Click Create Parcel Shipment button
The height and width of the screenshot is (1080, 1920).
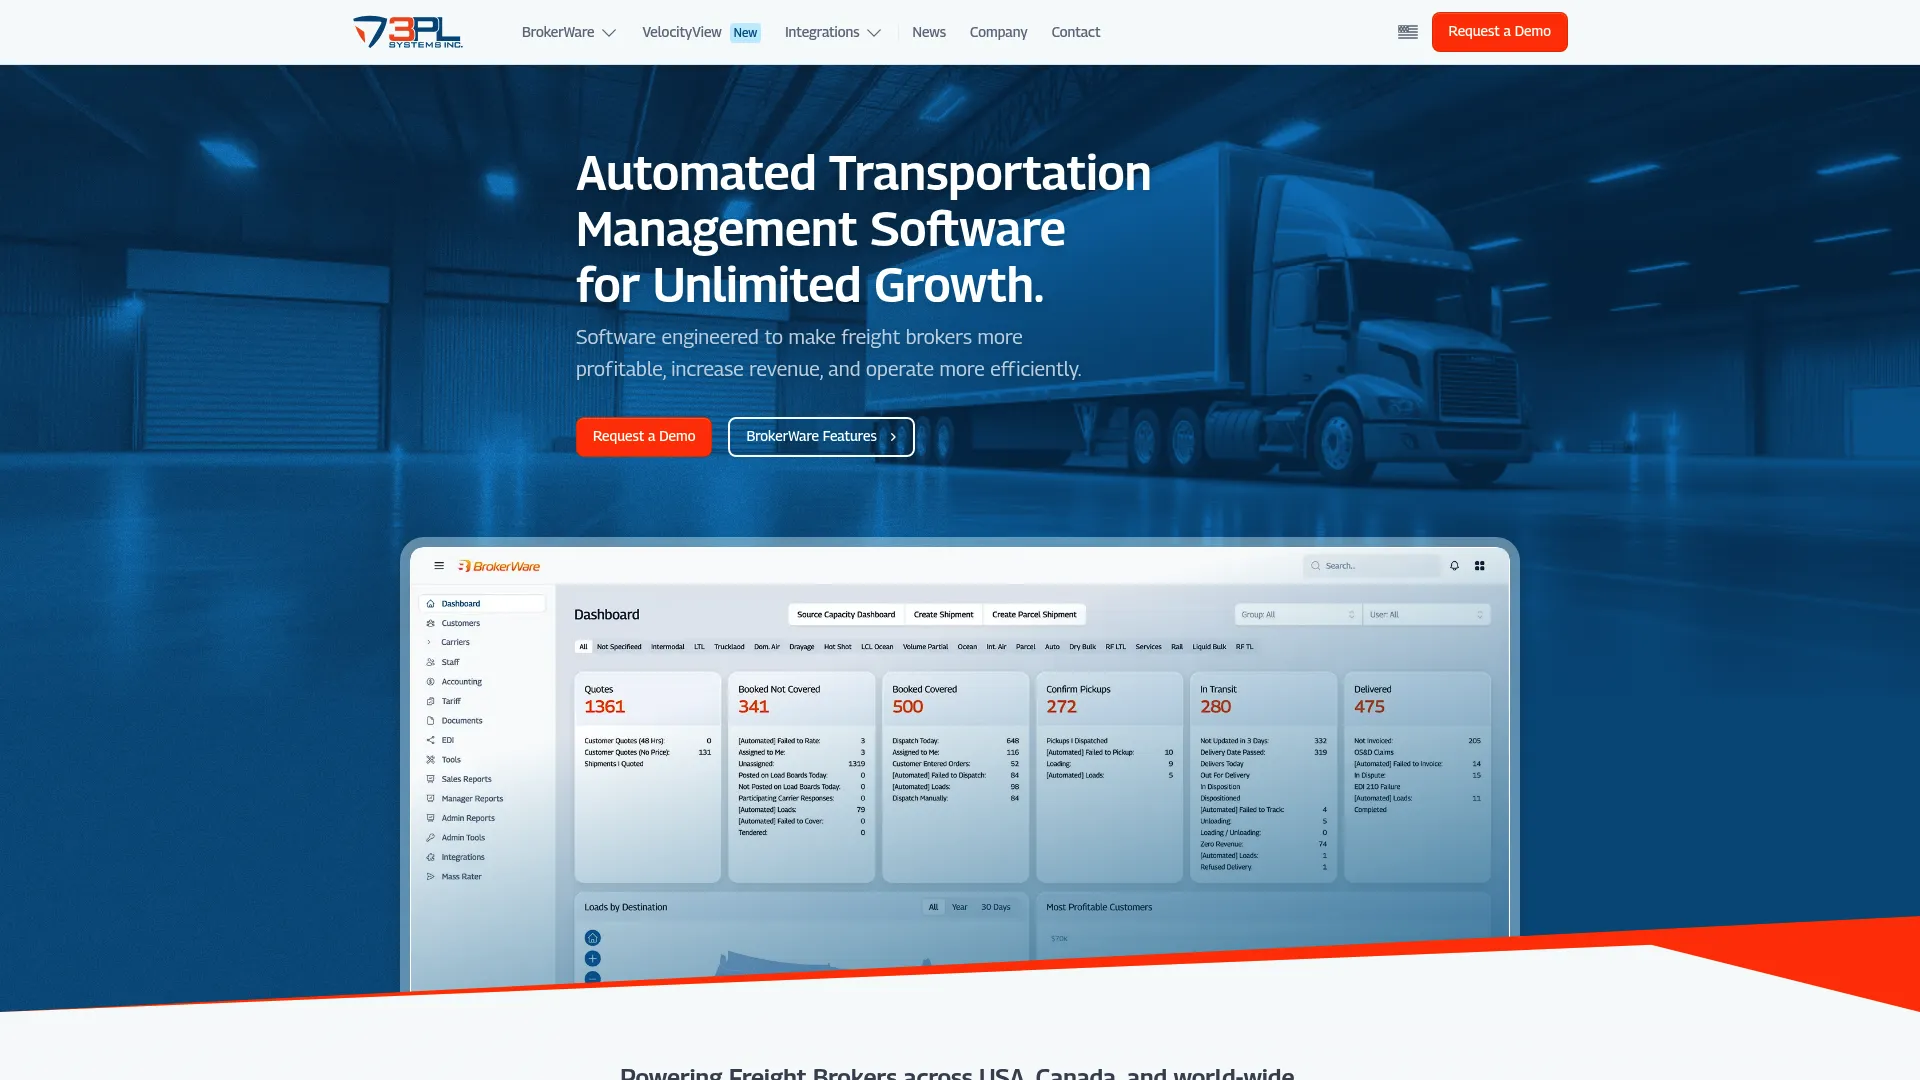(1034, 615)
